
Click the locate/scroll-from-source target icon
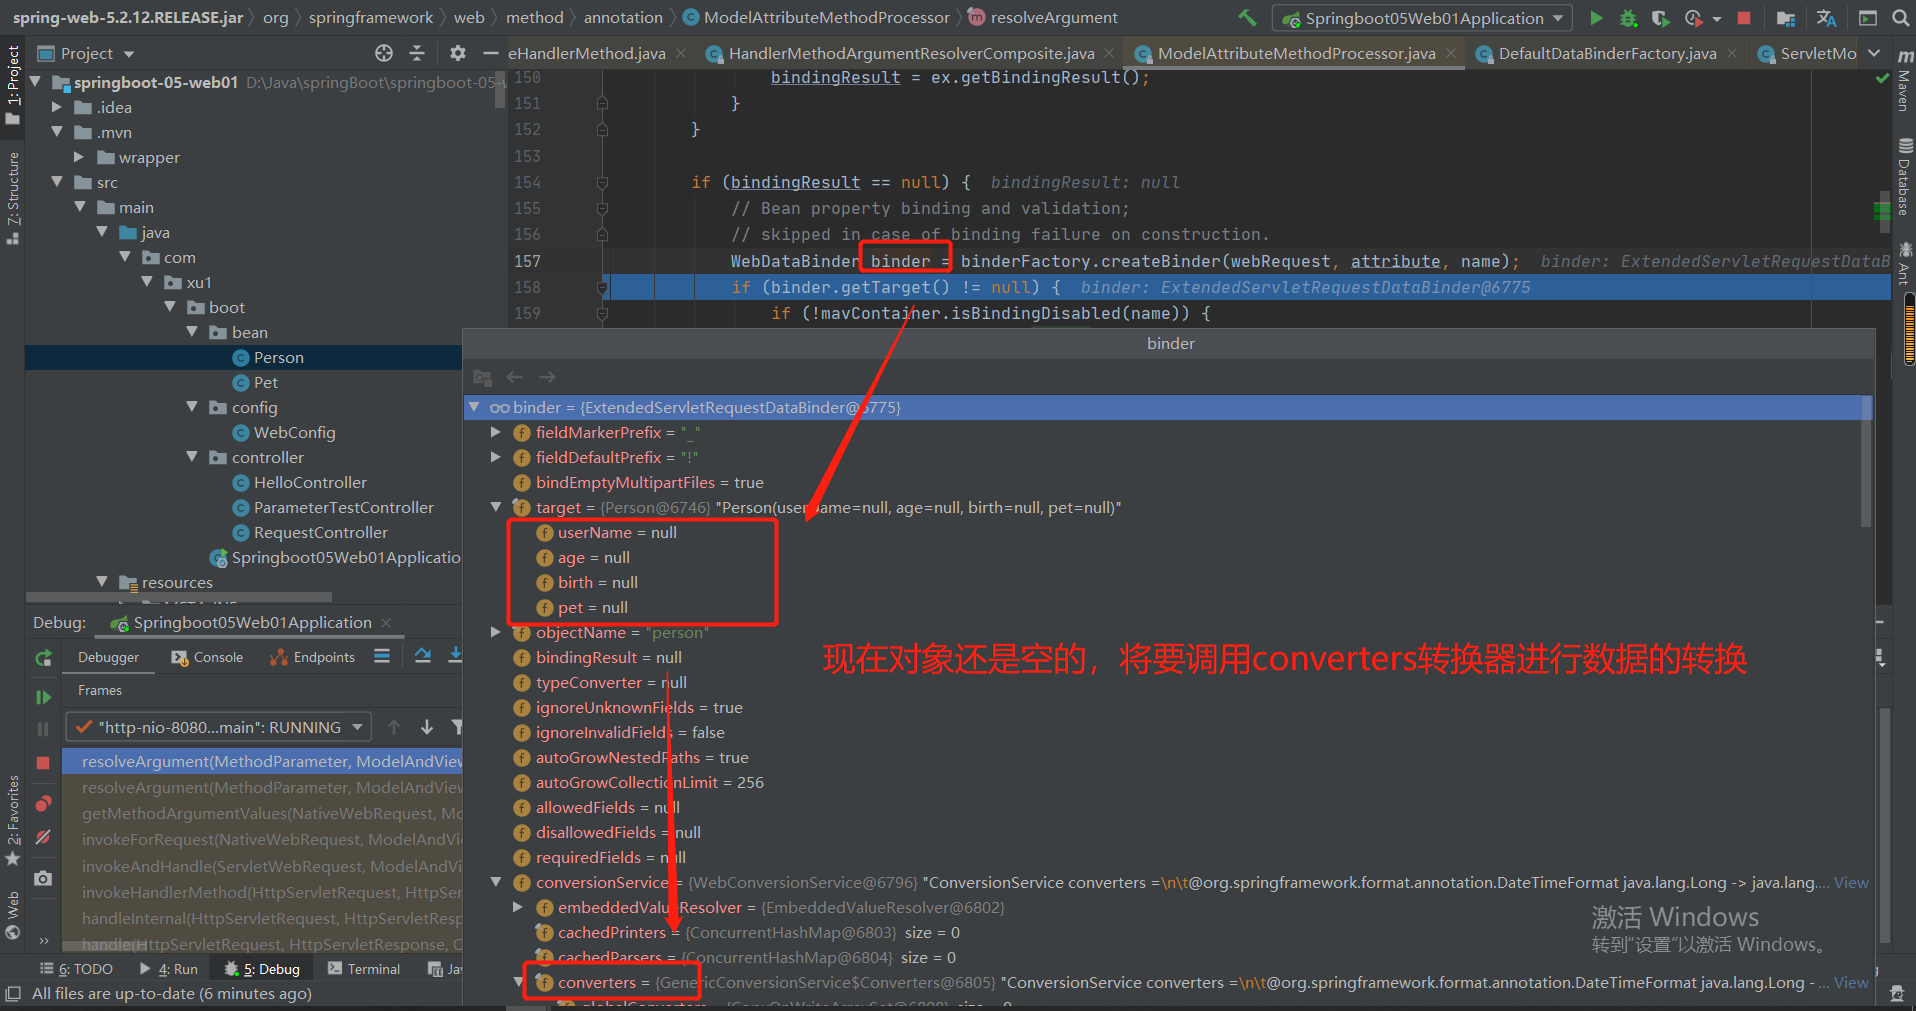click(x=384, y=53)
